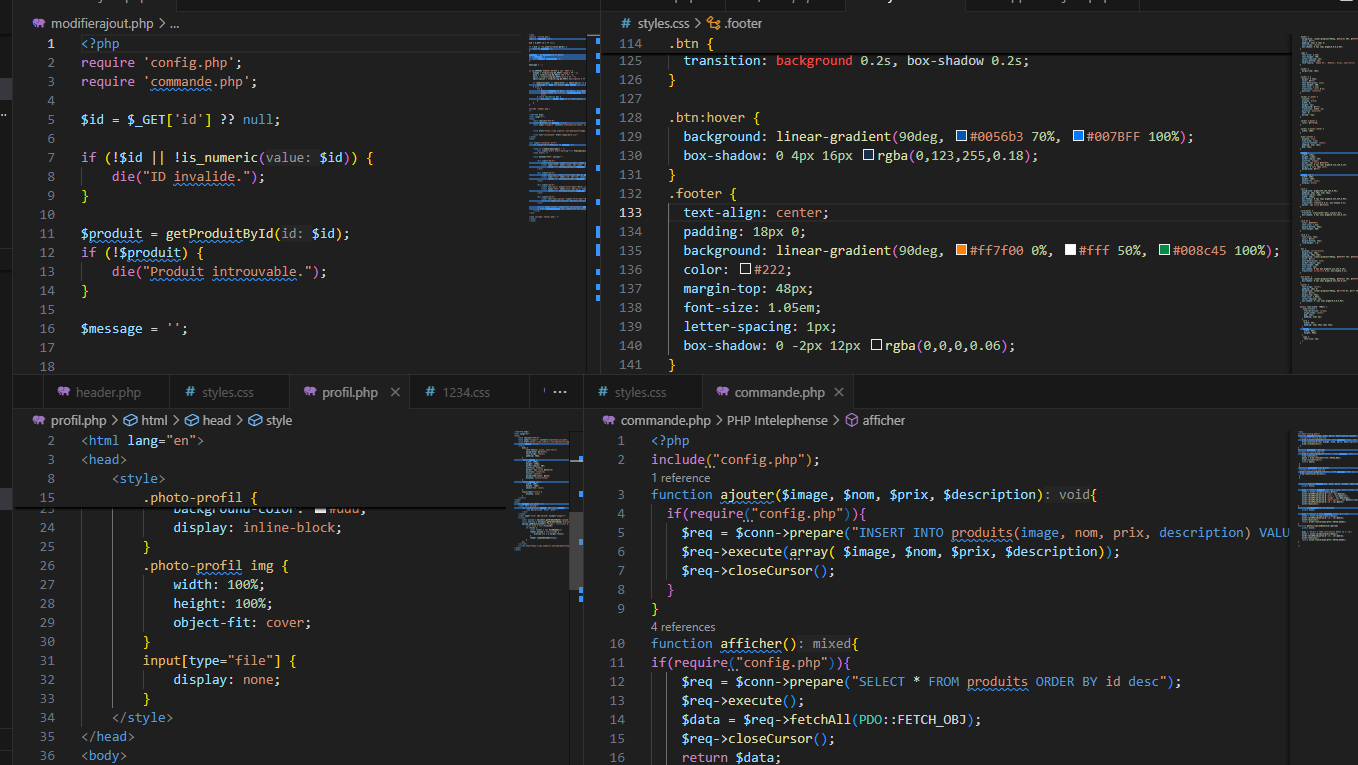Open color picker for #008c45 green swatch
This screenshot has width=1358, height=765.
[1164, 251]
